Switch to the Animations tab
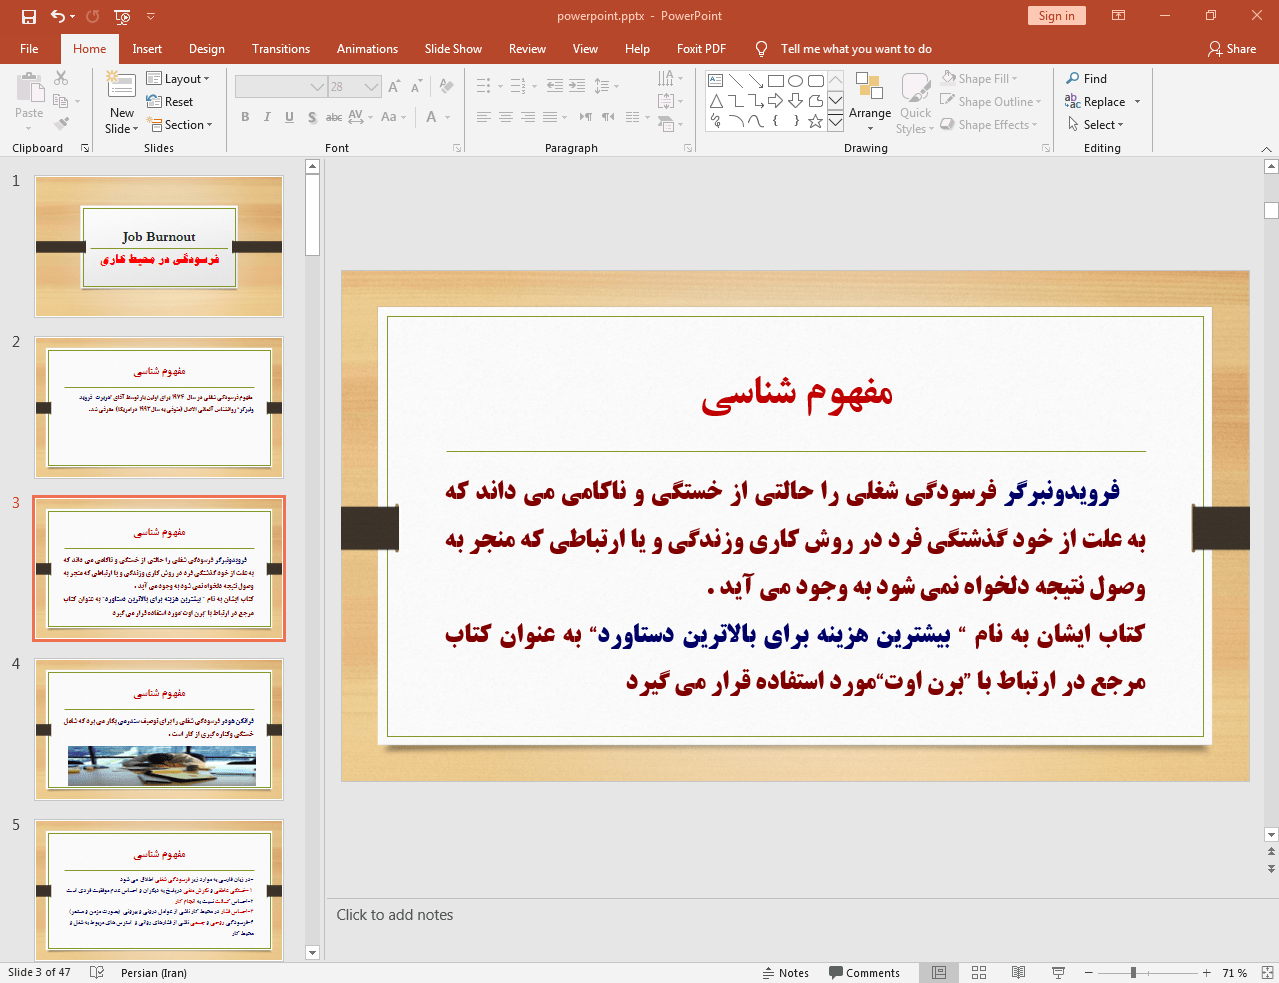1279x983 pixels. 367,49
